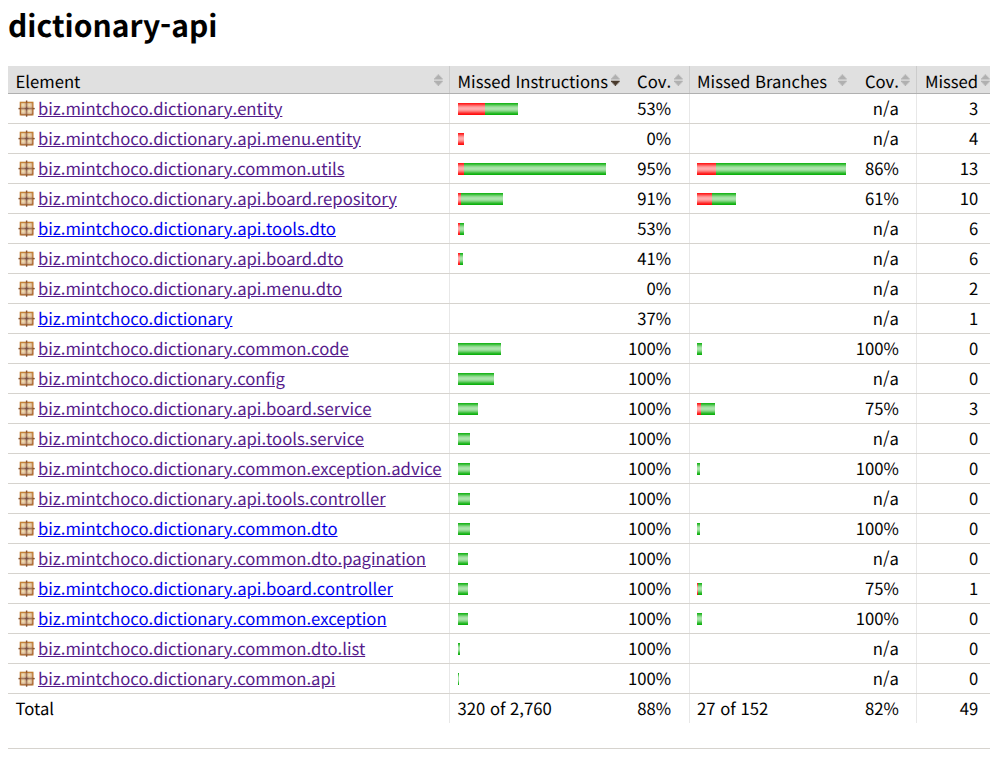Click package icon beside biz.mintchoco.dictionary.api.menu.dto

click(26, 289)
